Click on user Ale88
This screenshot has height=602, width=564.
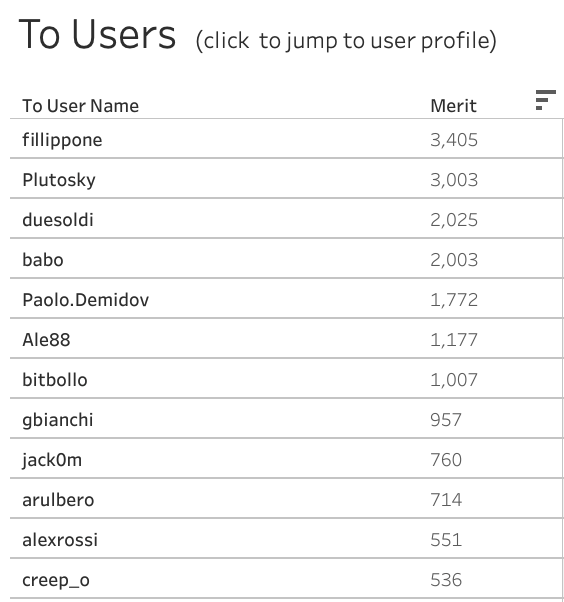click(46, 340)
